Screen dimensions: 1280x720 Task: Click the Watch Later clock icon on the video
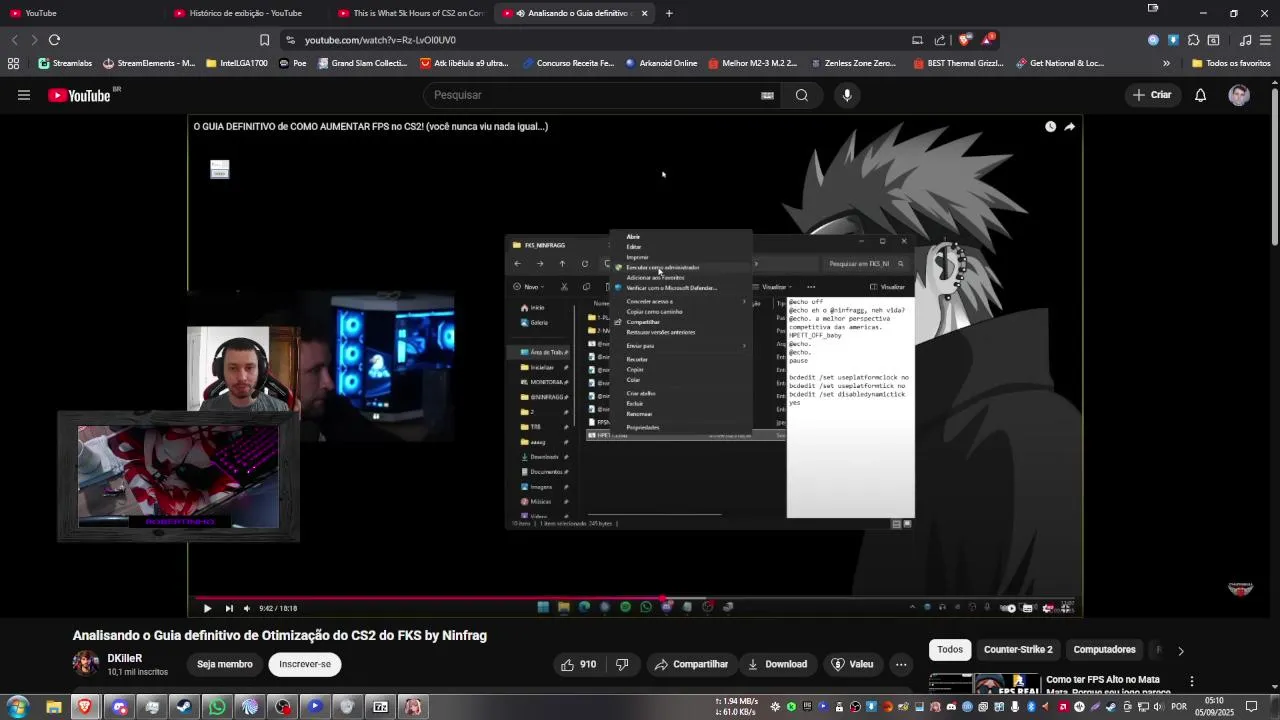[1050, 127]
